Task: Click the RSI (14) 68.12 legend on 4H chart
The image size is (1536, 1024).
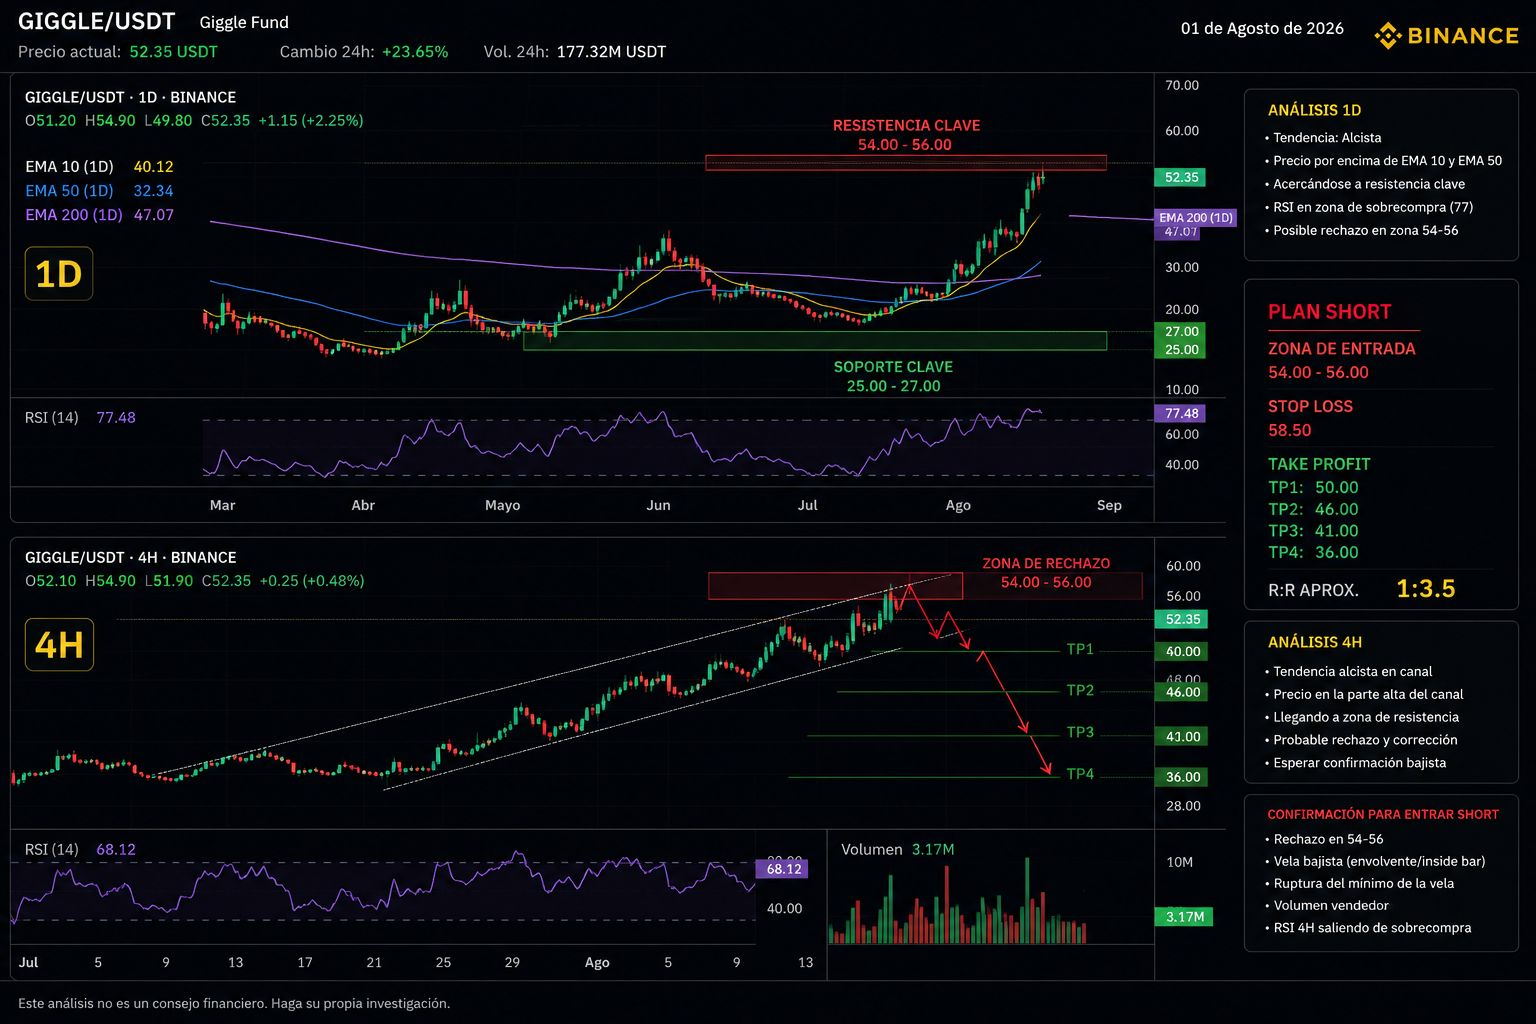Action: coord(80,850)
